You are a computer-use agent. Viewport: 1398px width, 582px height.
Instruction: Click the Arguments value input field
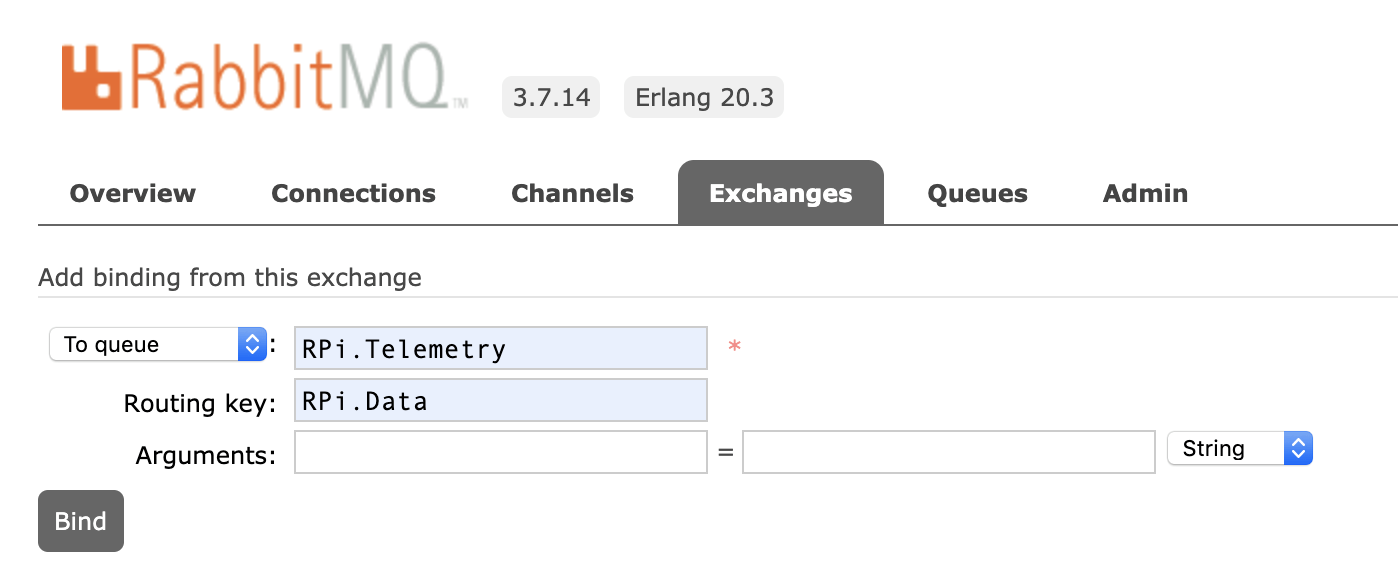949,452
